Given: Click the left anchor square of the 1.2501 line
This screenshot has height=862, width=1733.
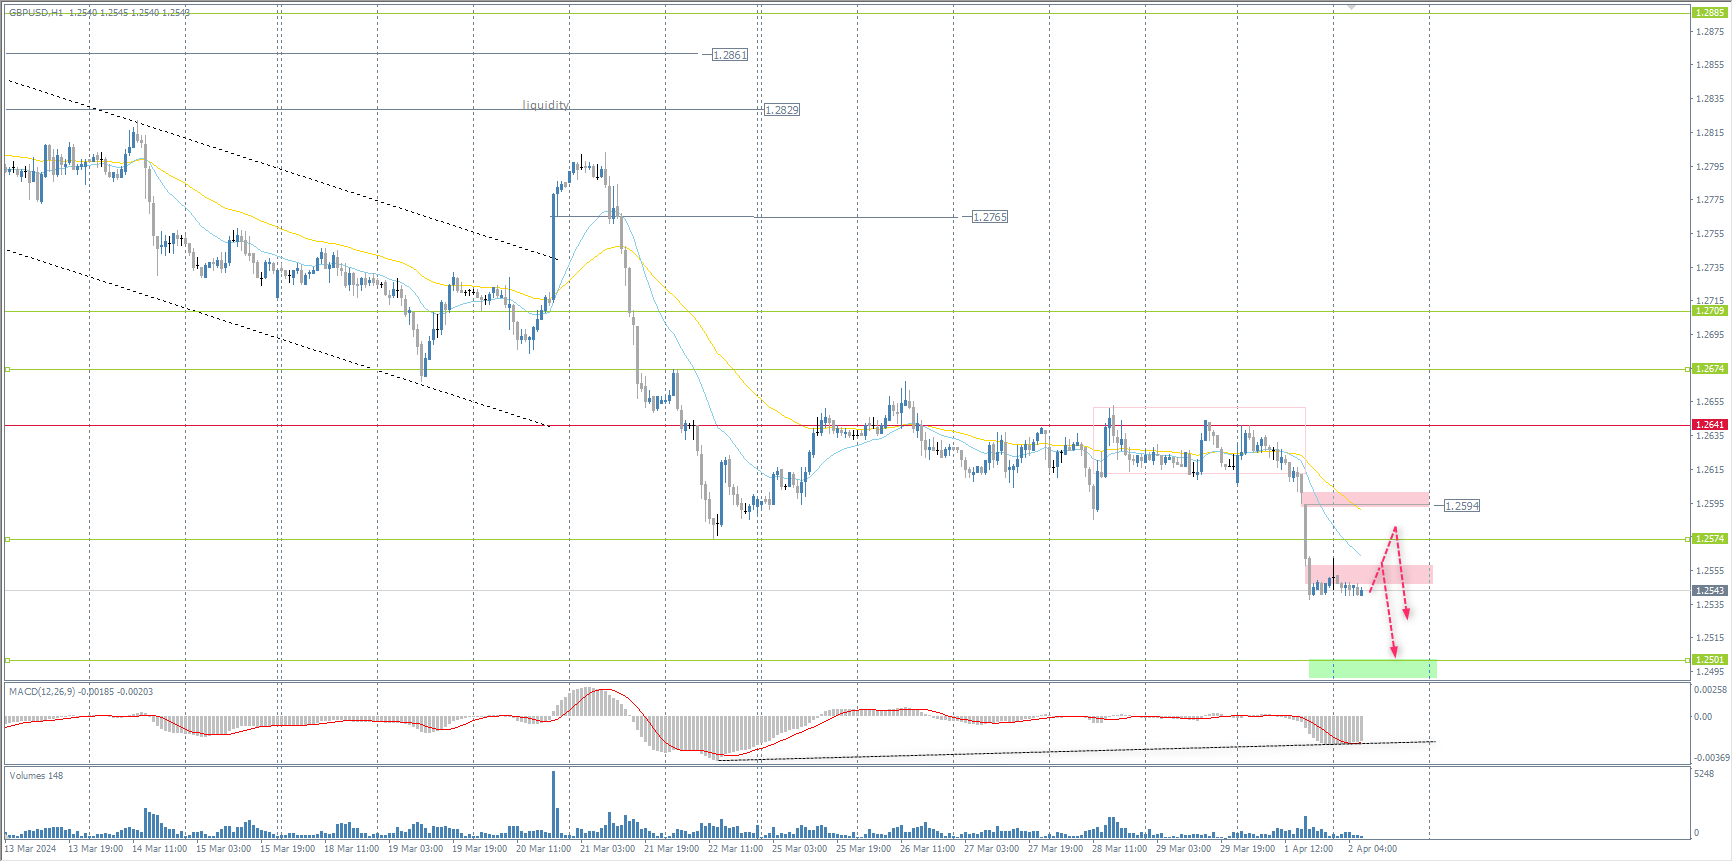Looking at the screenshot, I should [x=8, y=660].
